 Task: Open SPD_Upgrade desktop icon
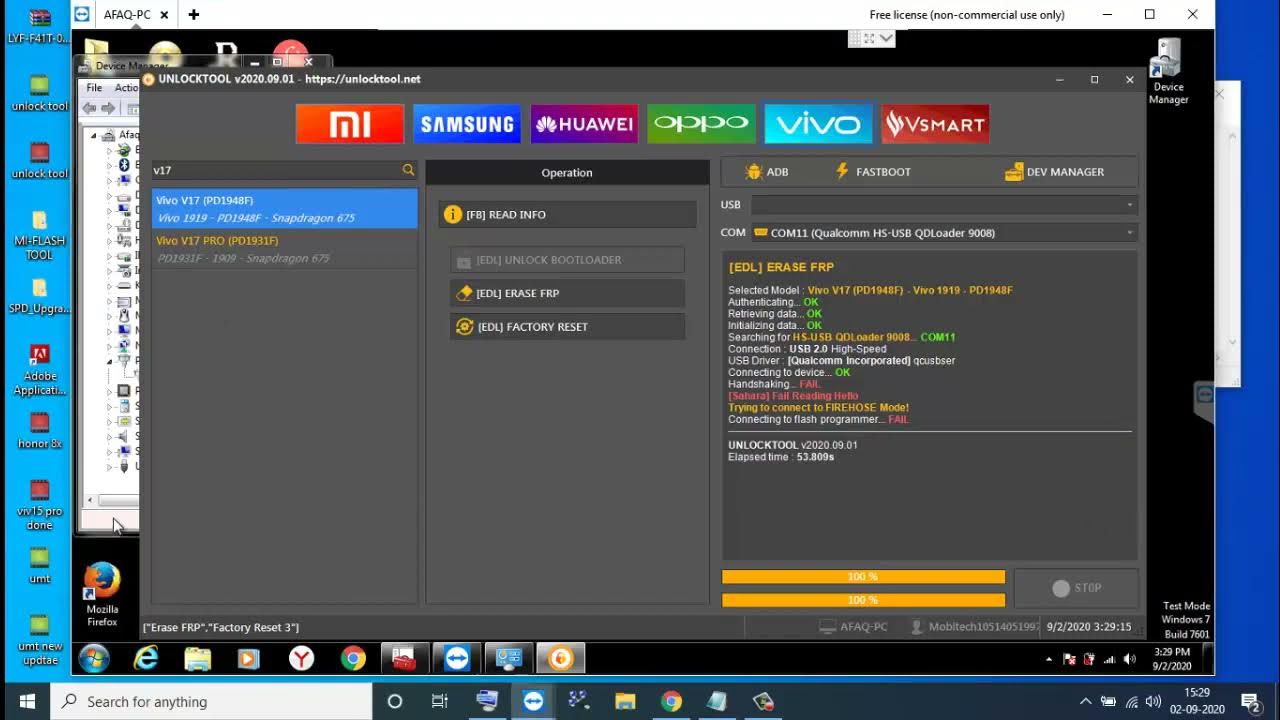click(x=40, y=296)
